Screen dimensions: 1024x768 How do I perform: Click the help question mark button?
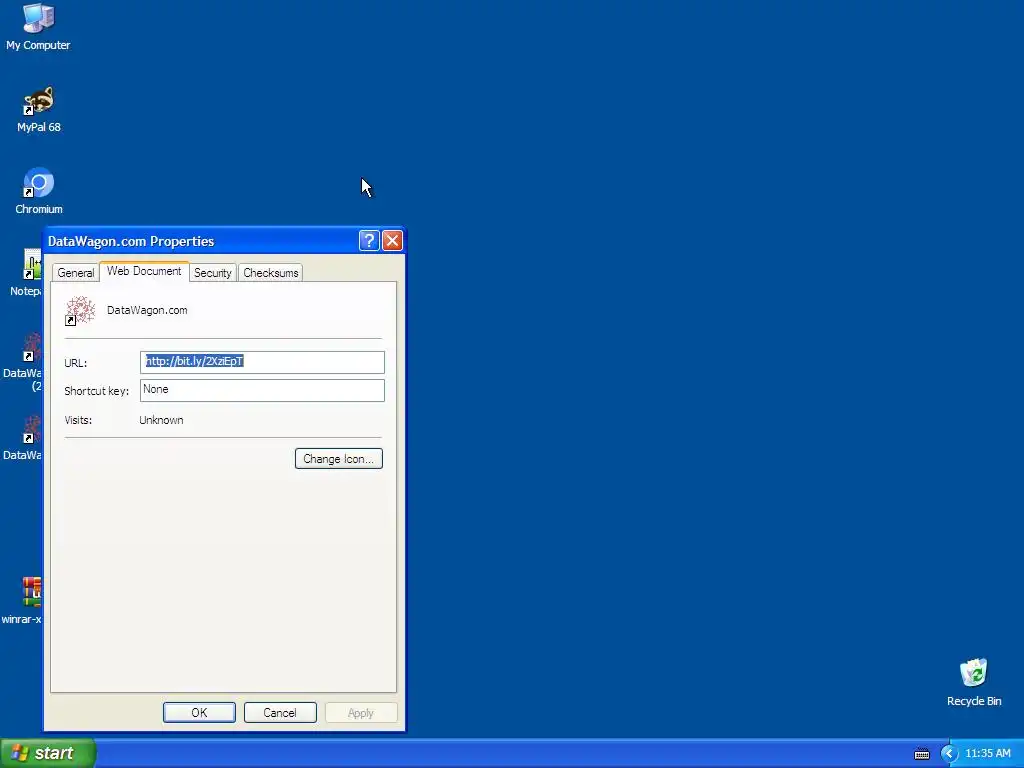tap(369, 240)
